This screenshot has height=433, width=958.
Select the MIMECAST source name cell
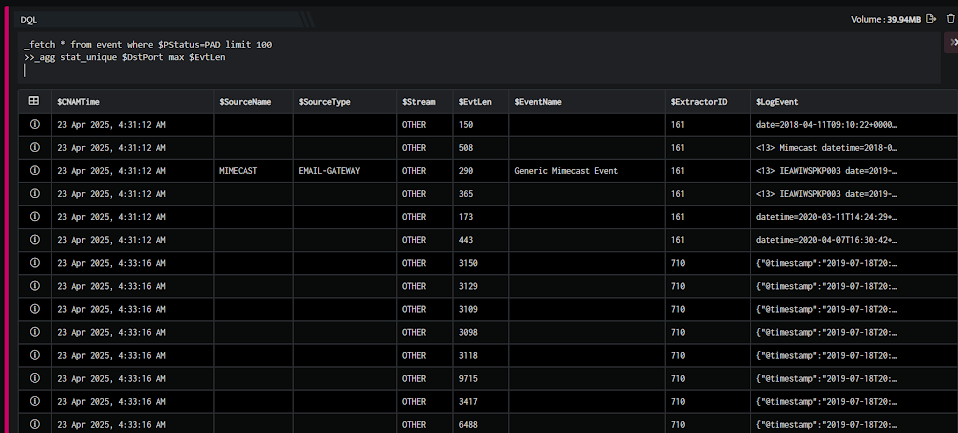tap(238, 171)
